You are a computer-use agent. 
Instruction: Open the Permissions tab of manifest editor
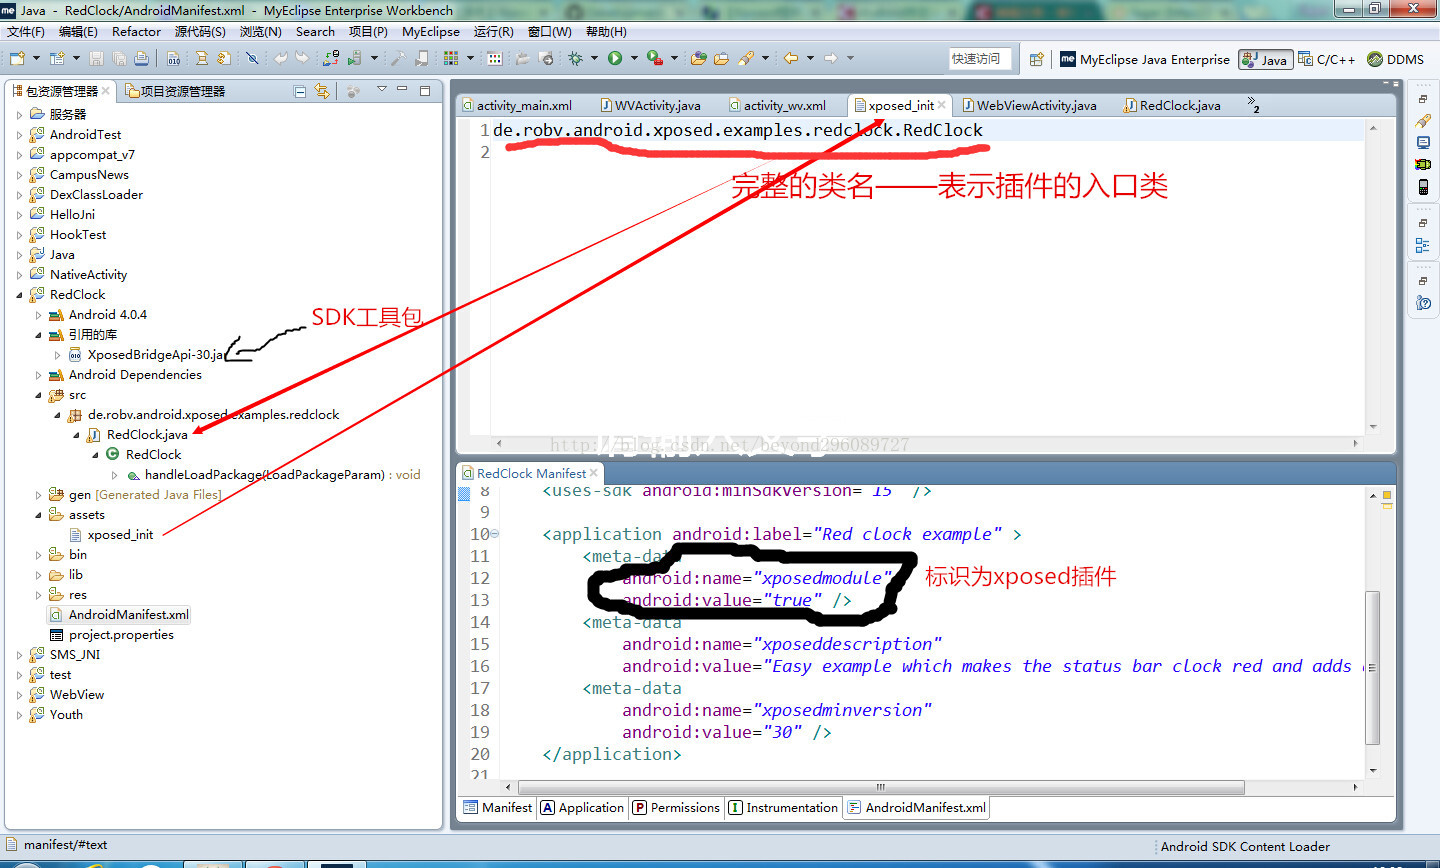point(676,807)
